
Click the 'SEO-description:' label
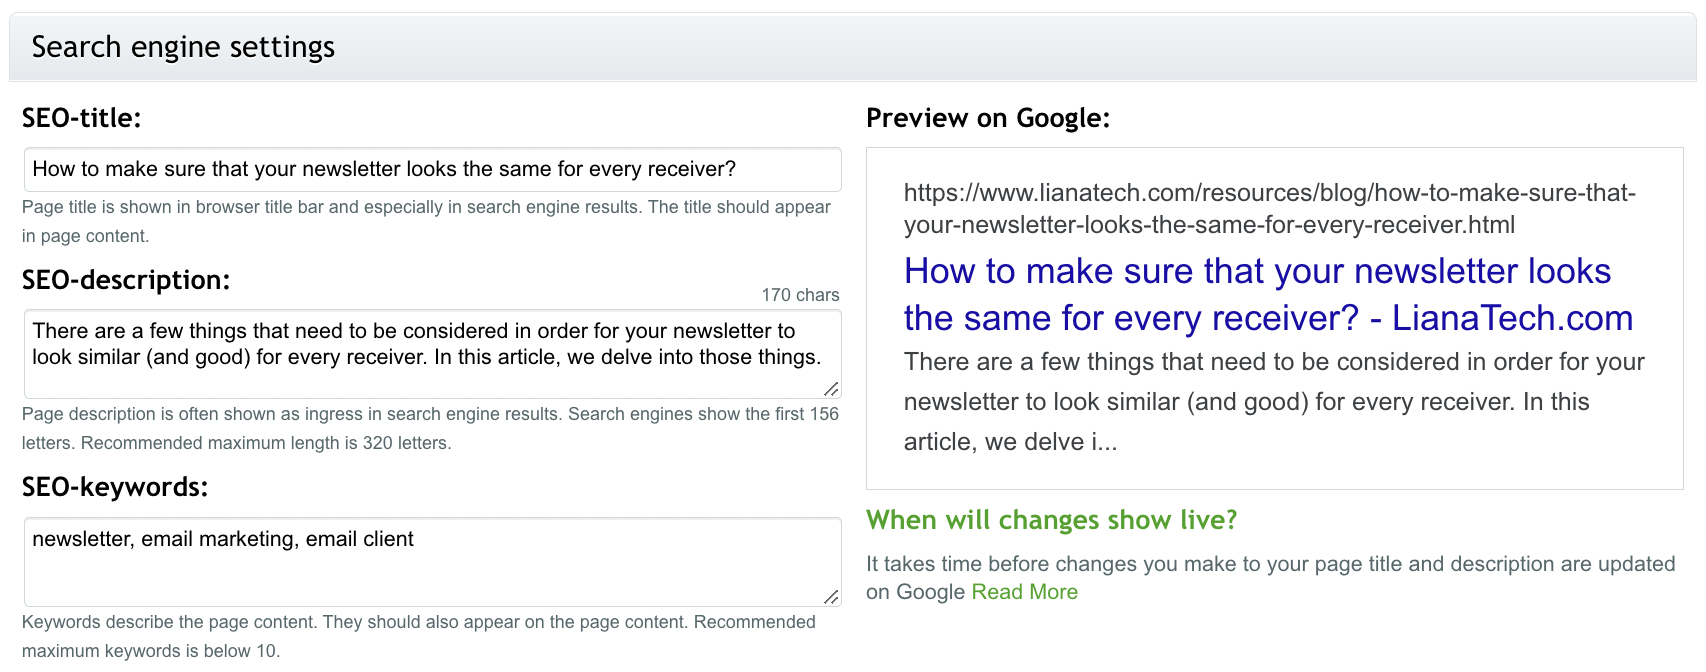point(126,280)
